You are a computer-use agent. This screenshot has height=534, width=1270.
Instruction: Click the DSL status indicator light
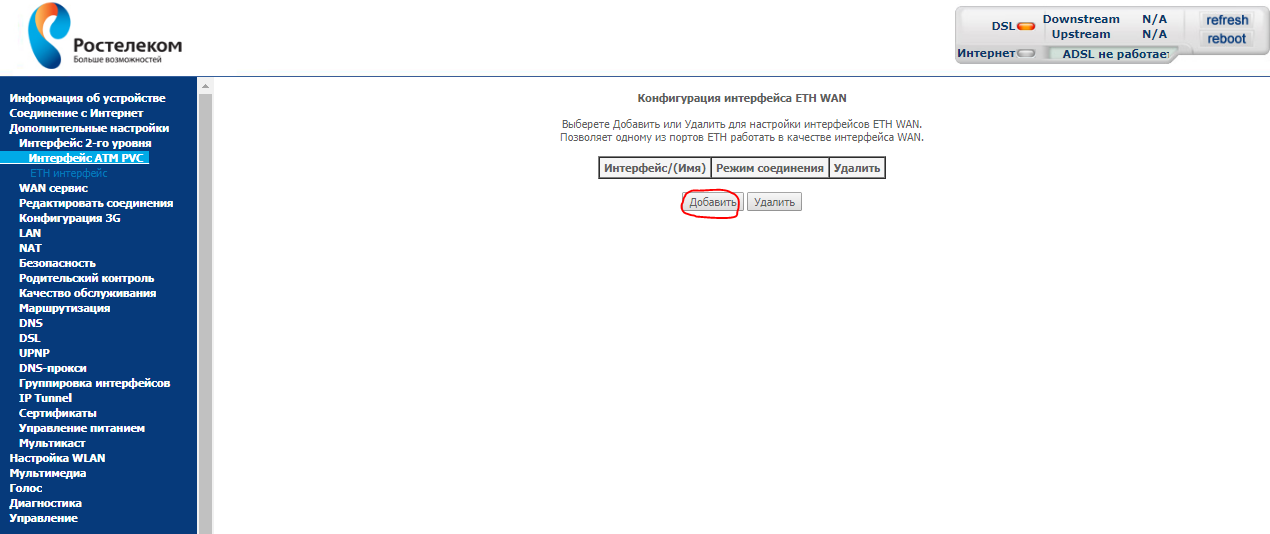(x=1026, y=26)
